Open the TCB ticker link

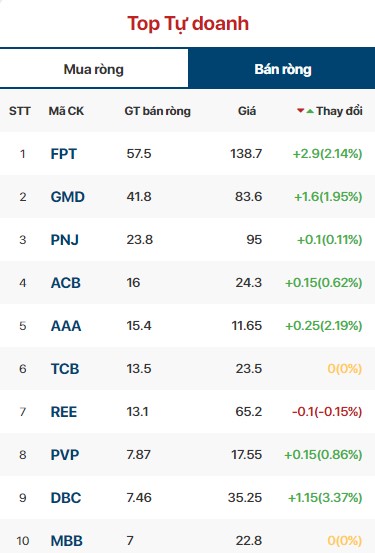tap(65, 369)
